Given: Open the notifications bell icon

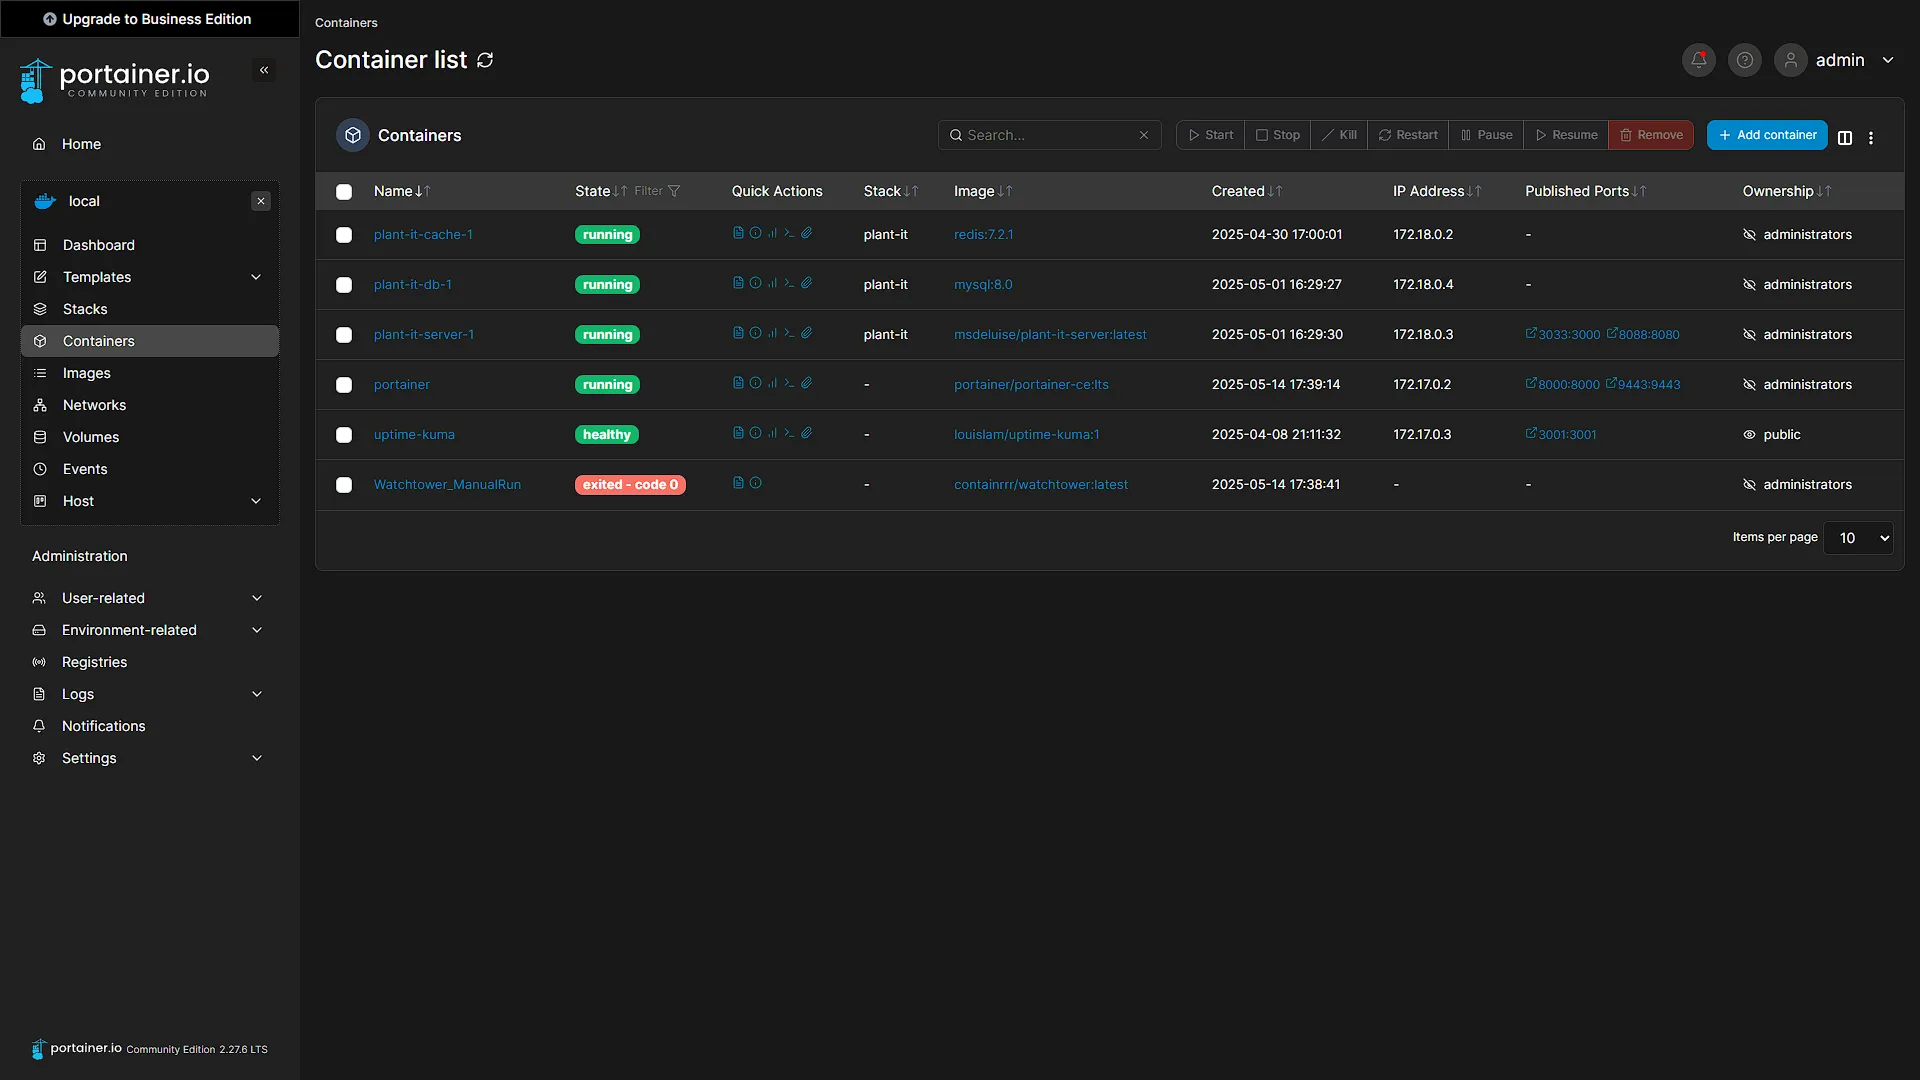Looking at the screenshot, I should (x=1698, y=60).
